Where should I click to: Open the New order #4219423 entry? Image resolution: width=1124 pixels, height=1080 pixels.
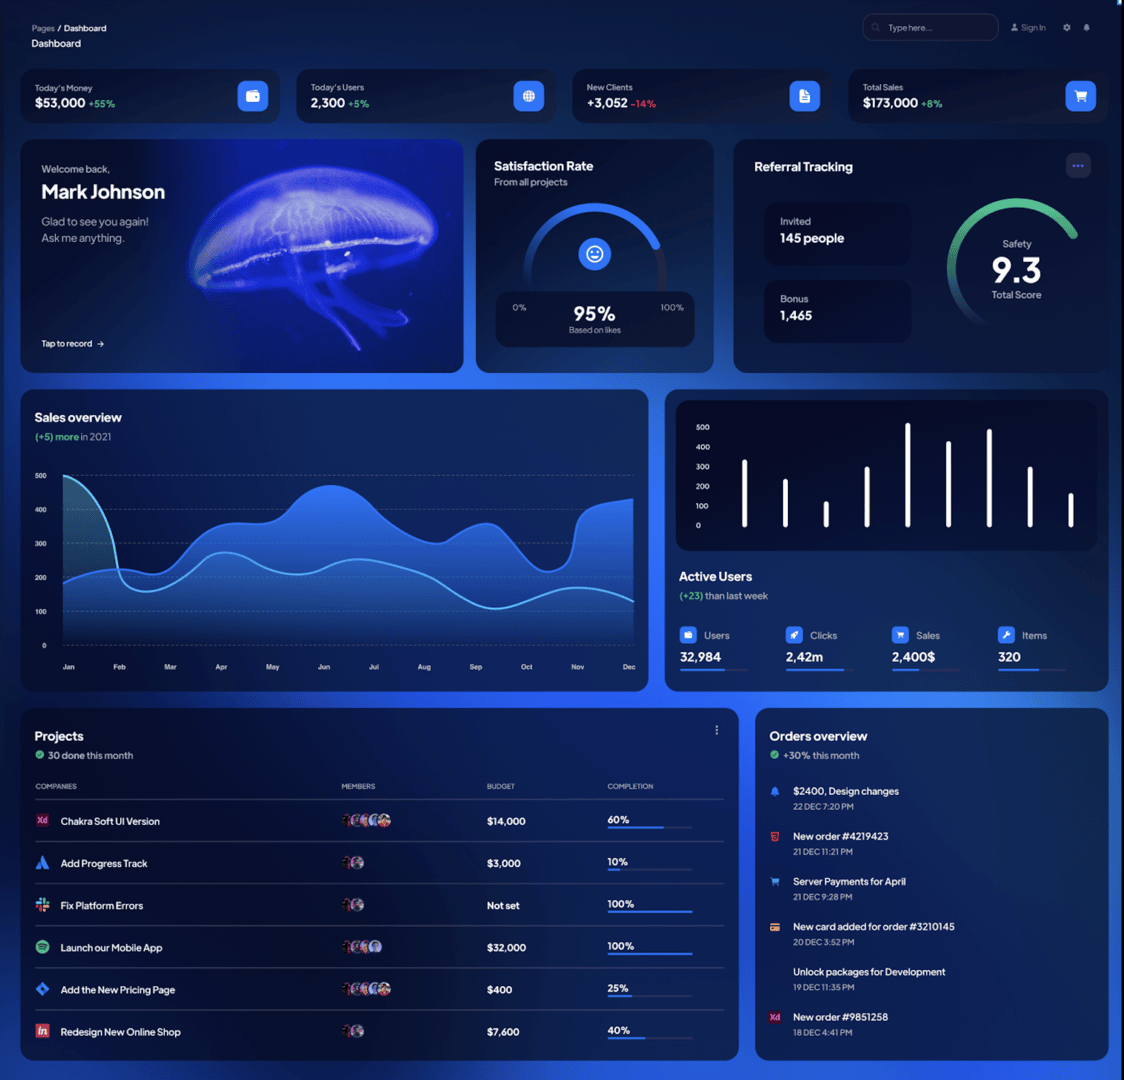840,837
